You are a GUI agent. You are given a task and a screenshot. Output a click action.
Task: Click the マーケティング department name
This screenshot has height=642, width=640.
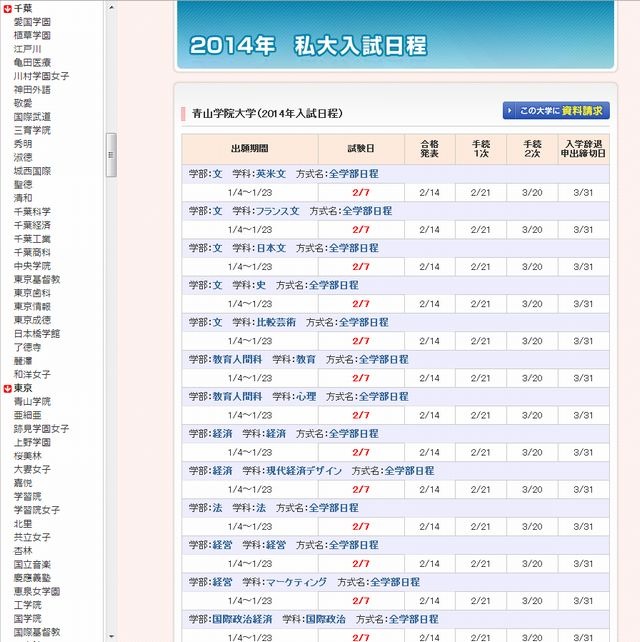point(296,582)
